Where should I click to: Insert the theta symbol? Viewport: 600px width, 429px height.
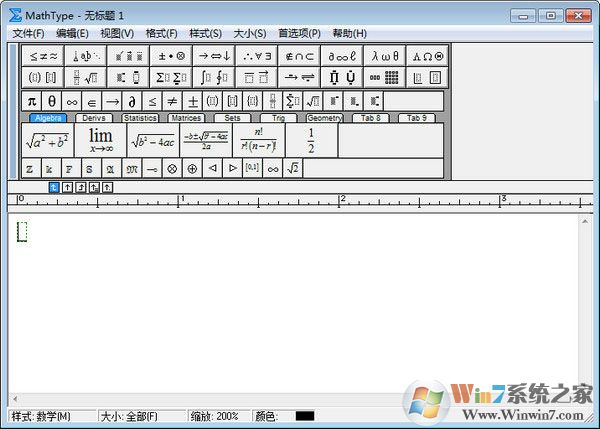coord(52,101)
